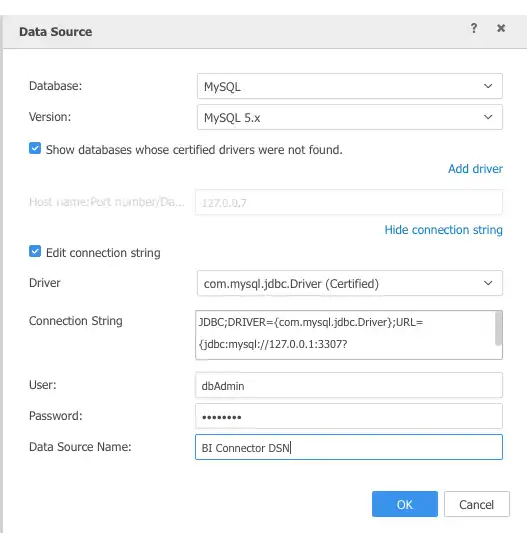527x548 pixels.
Task: Dismiss dialog with the Cancel button
Action: (477, 504)
